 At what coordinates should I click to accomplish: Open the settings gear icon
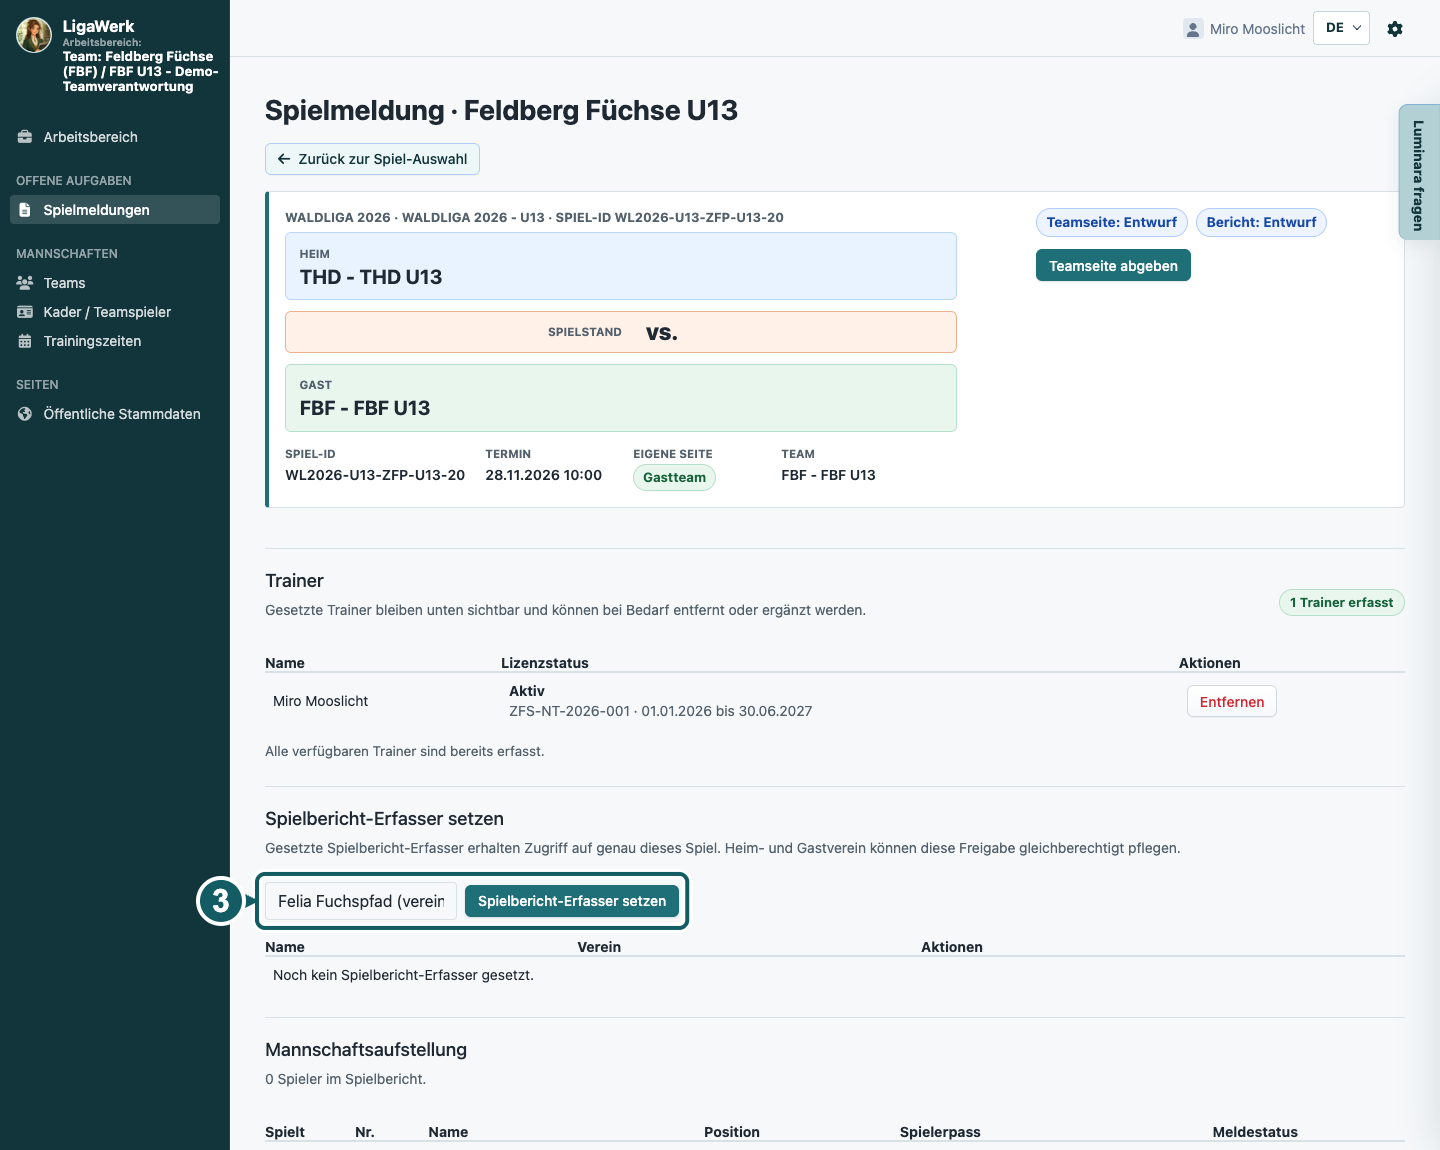click(1395, 29)
